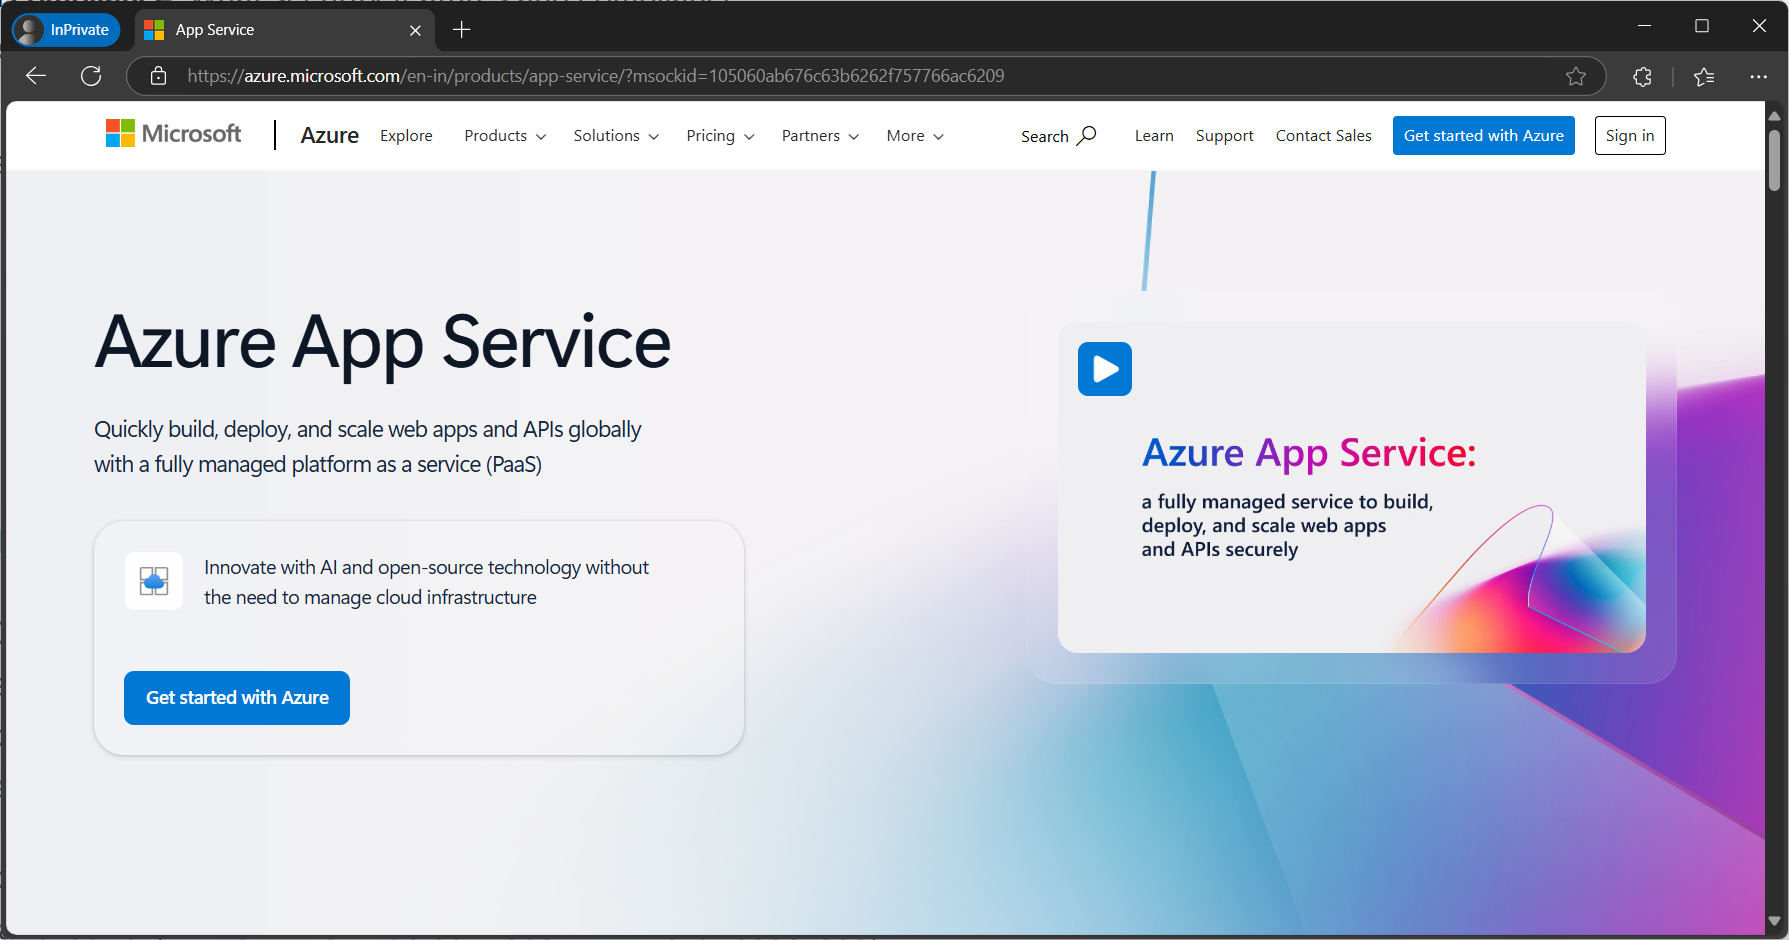Click the search magnifier icon

(x=1087, y=135)
